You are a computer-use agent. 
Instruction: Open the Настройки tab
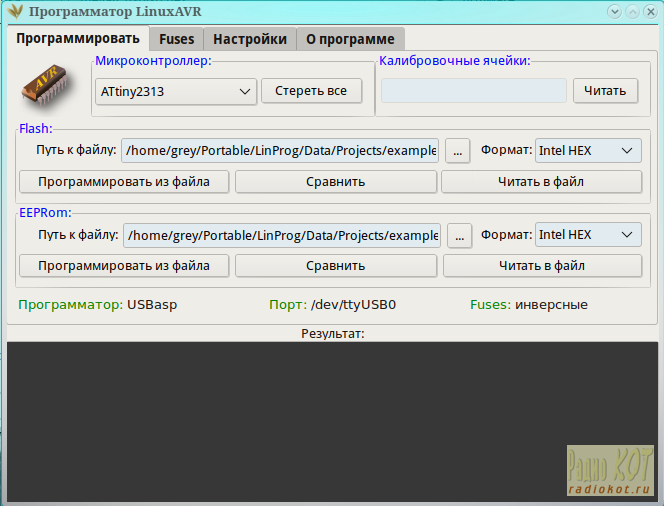[250, 39]
